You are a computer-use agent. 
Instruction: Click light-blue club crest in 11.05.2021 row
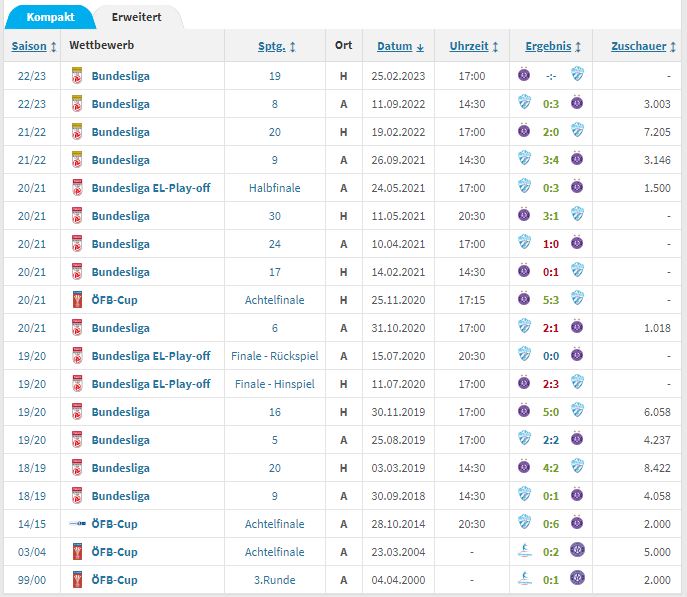[577, 214]
